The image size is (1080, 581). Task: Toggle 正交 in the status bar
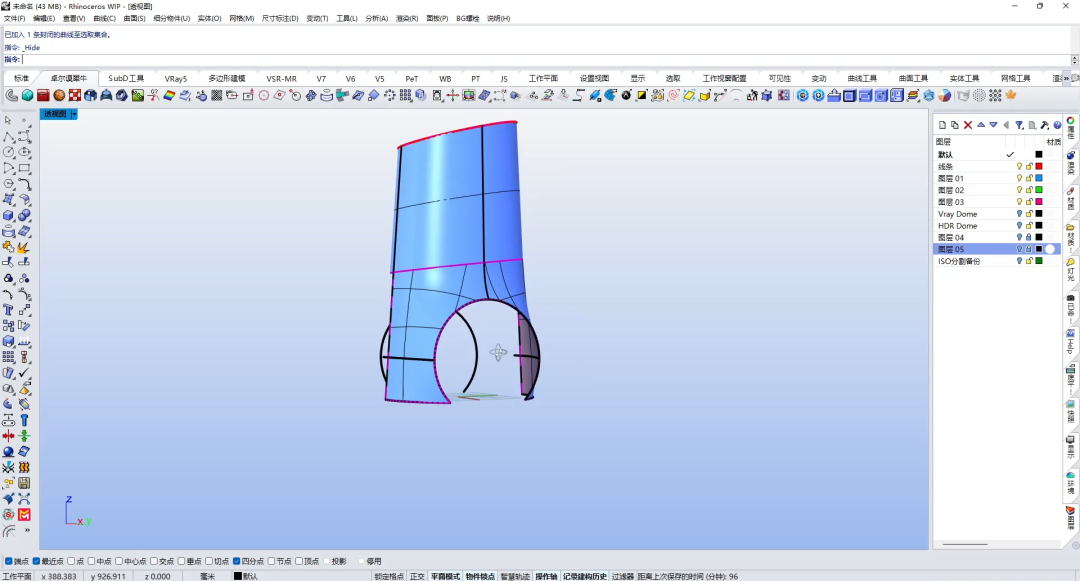[417, 576]
